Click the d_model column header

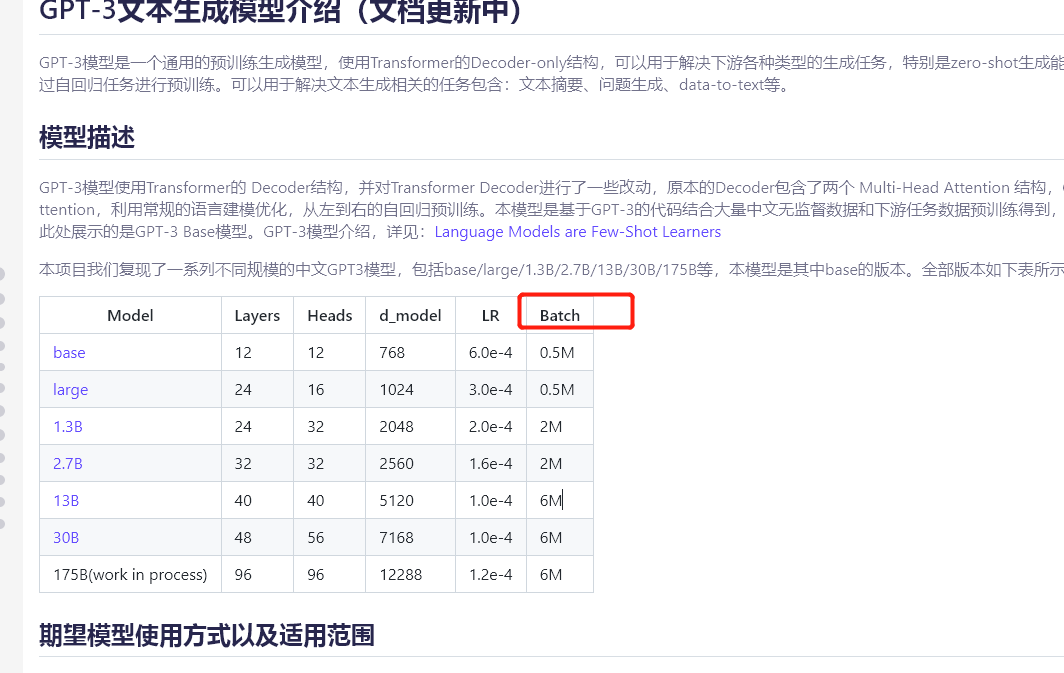coord(411,316)
